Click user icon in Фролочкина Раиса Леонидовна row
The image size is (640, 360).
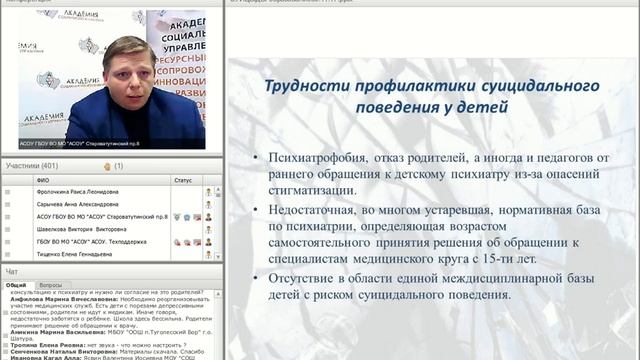pyautogui.click(x=209, y=192)
